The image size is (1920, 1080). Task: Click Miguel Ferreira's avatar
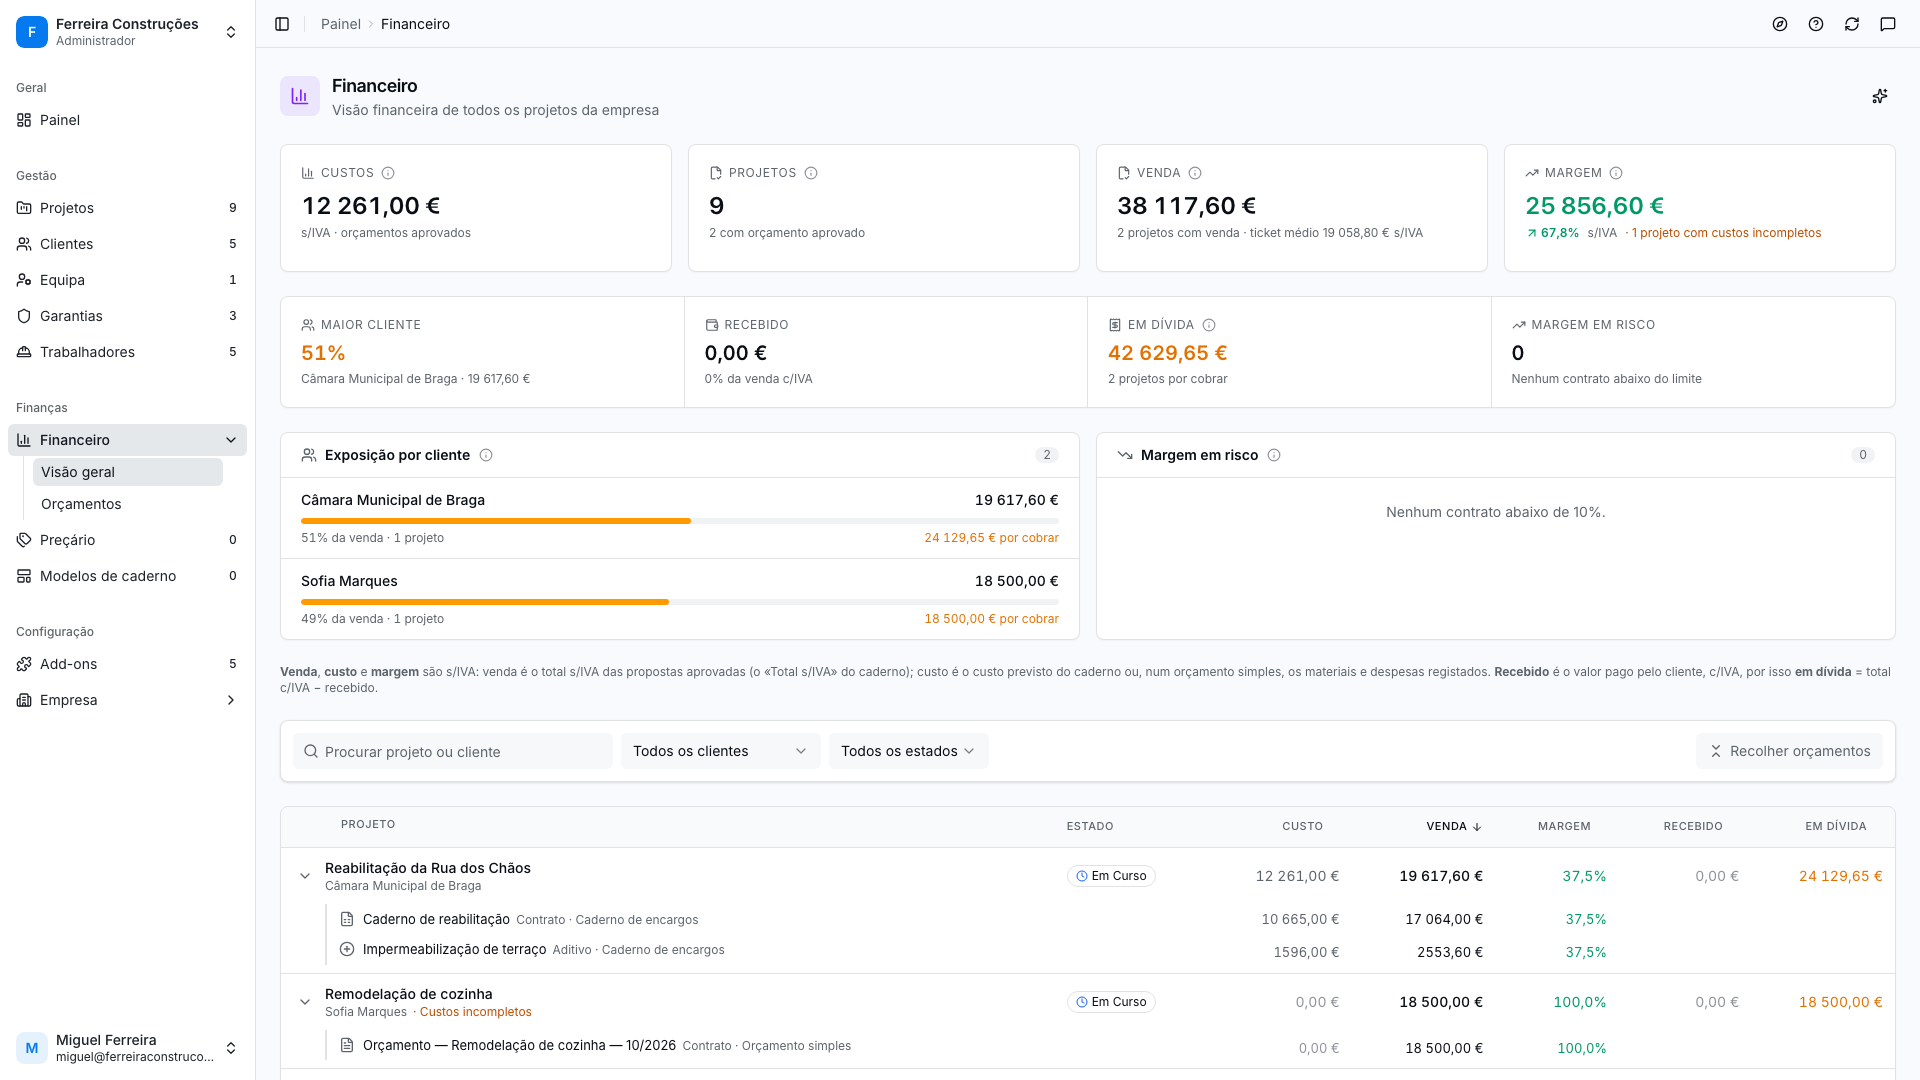(x=32, y=1048)
